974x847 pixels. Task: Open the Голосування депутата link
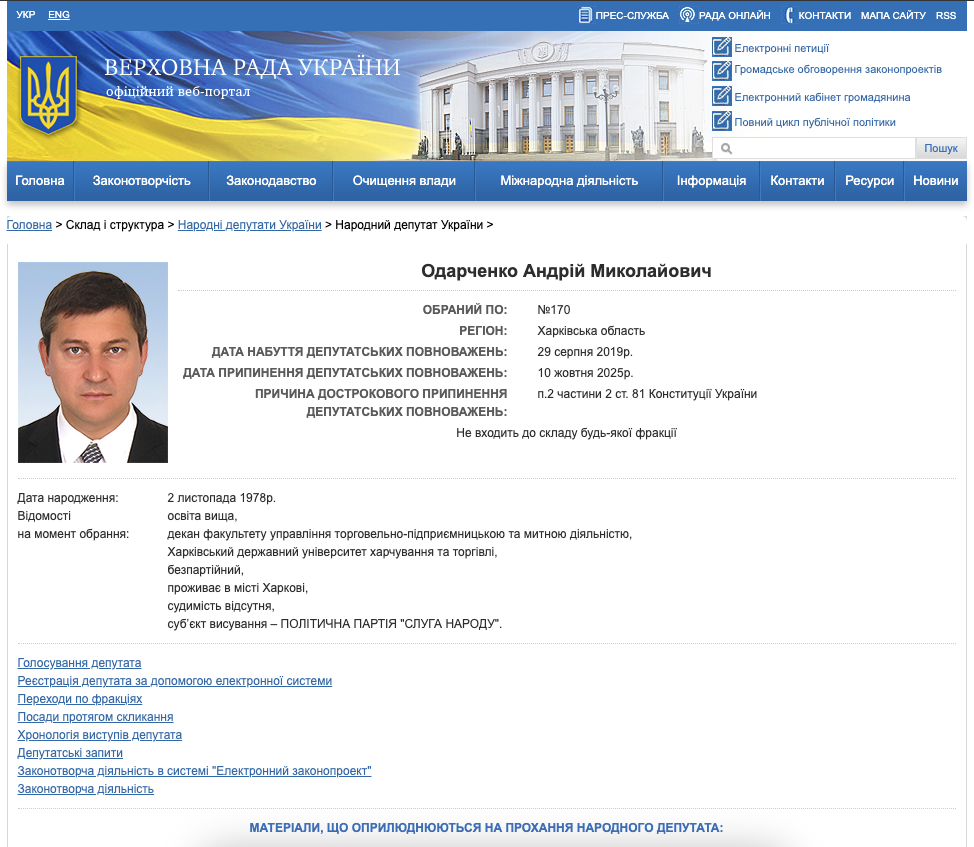pos(79,663)
